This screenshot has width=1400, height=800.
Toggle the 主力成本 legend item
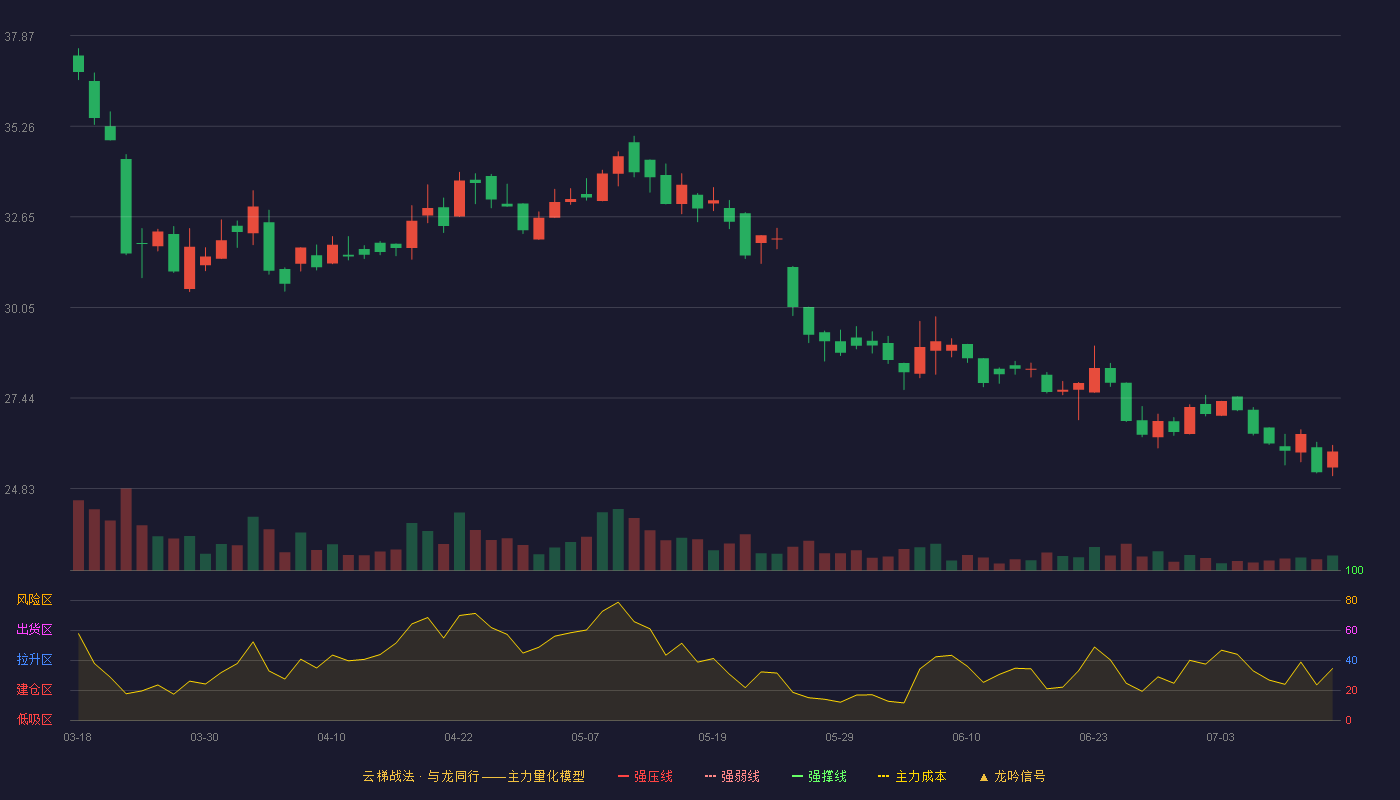[912, 776]
